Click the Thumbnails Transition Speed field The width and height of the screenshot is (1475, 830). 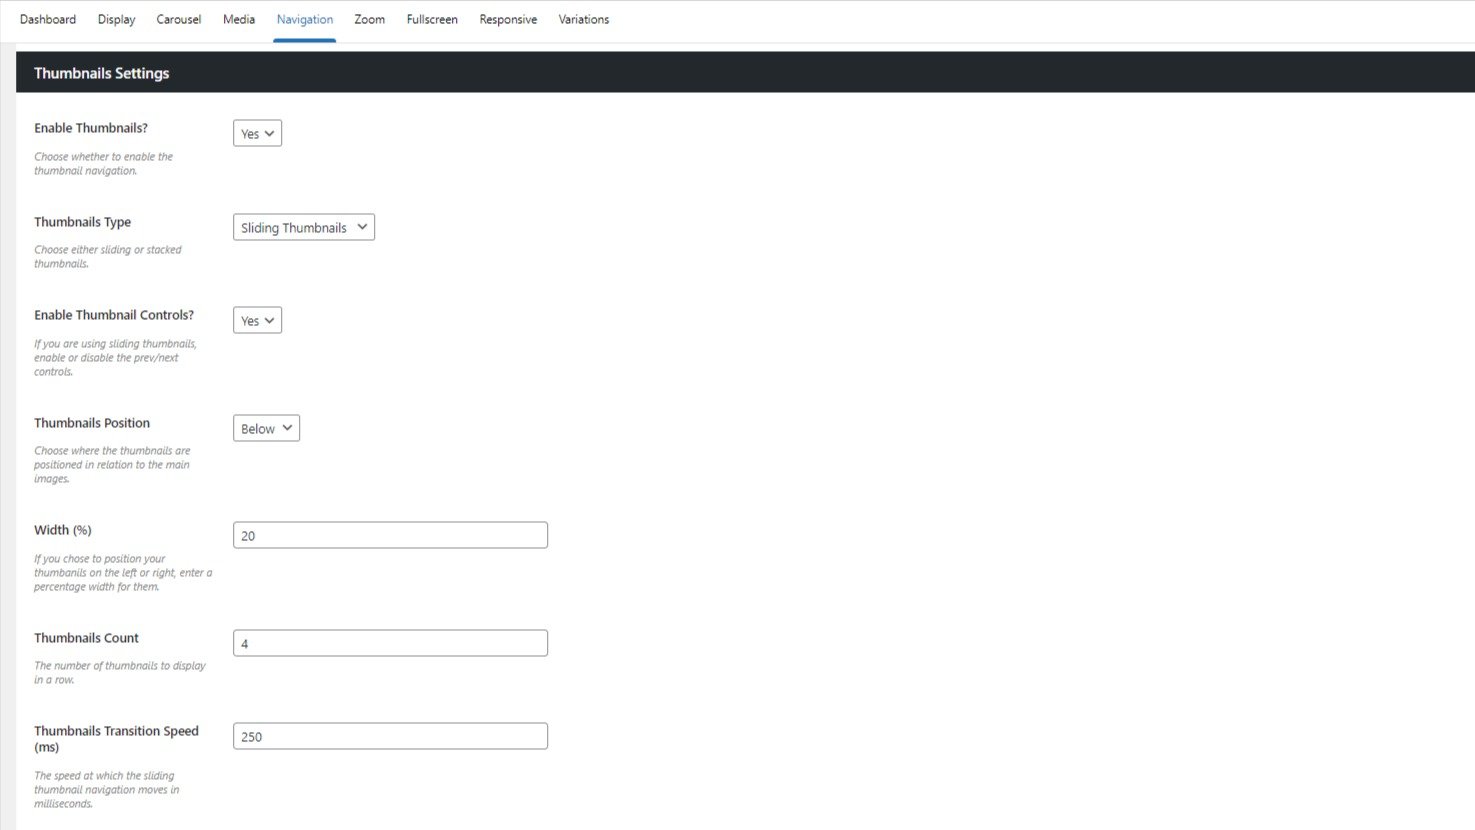pyautogui.click(x=389, y=735)
